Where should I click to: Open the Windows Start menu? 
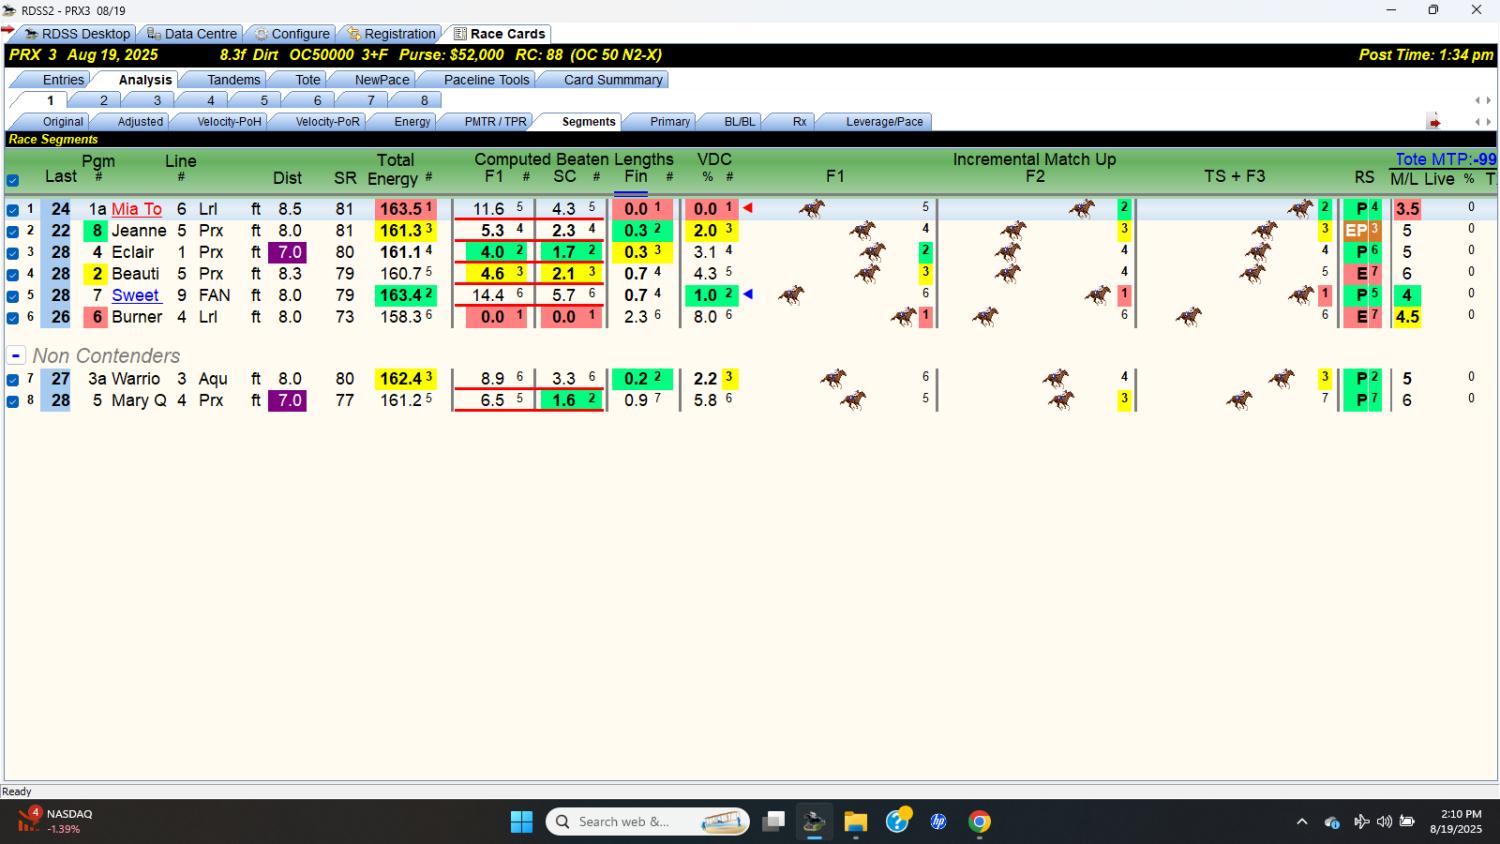[x=522, y=822]
